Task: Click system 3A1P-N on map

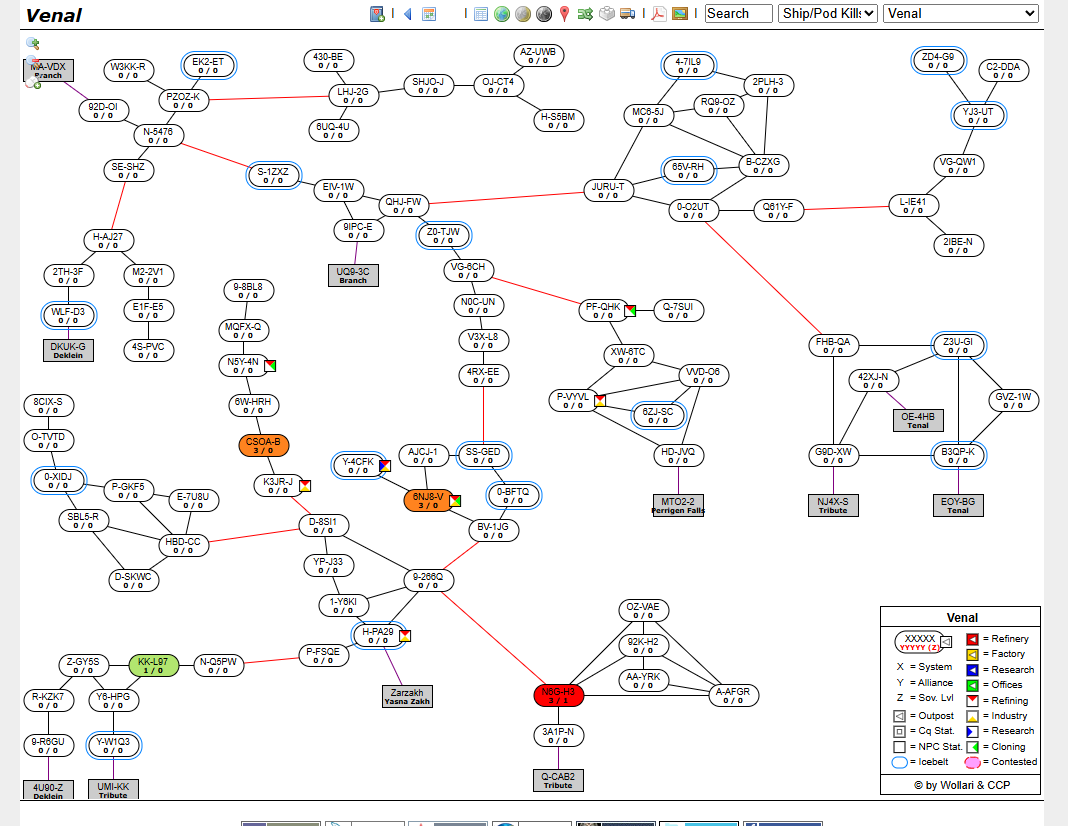Action: 559,735
